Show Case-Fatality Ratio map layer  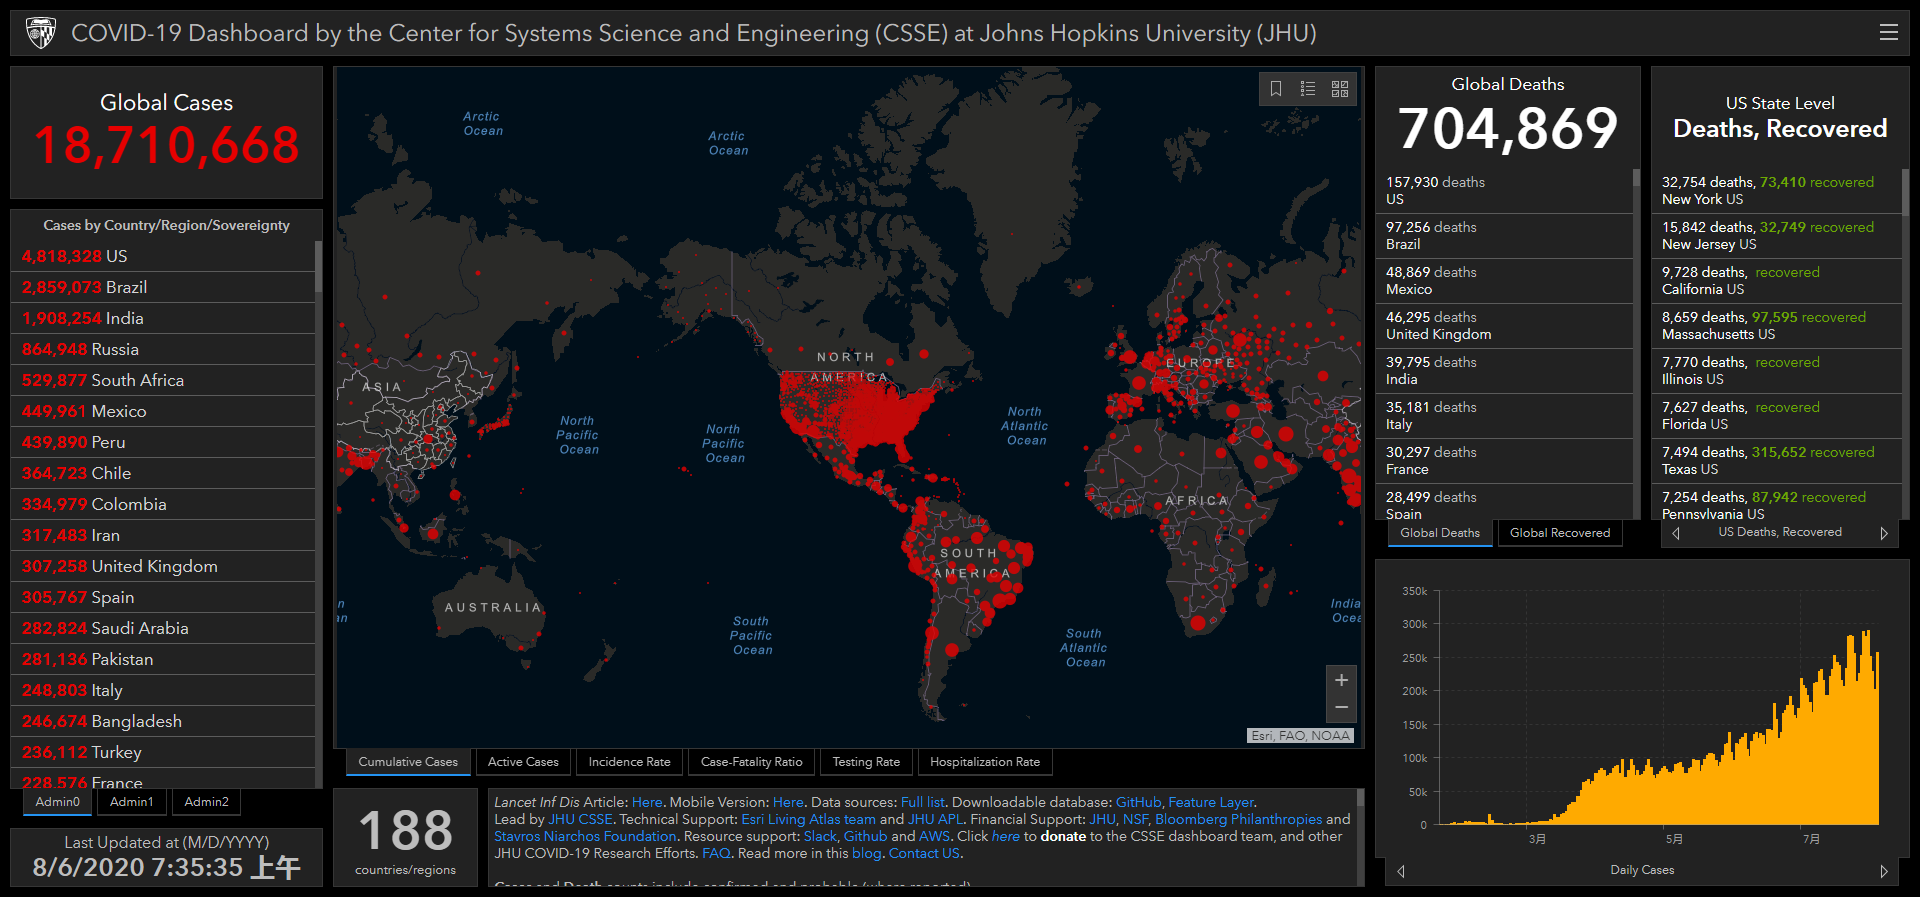coord(751,762)
